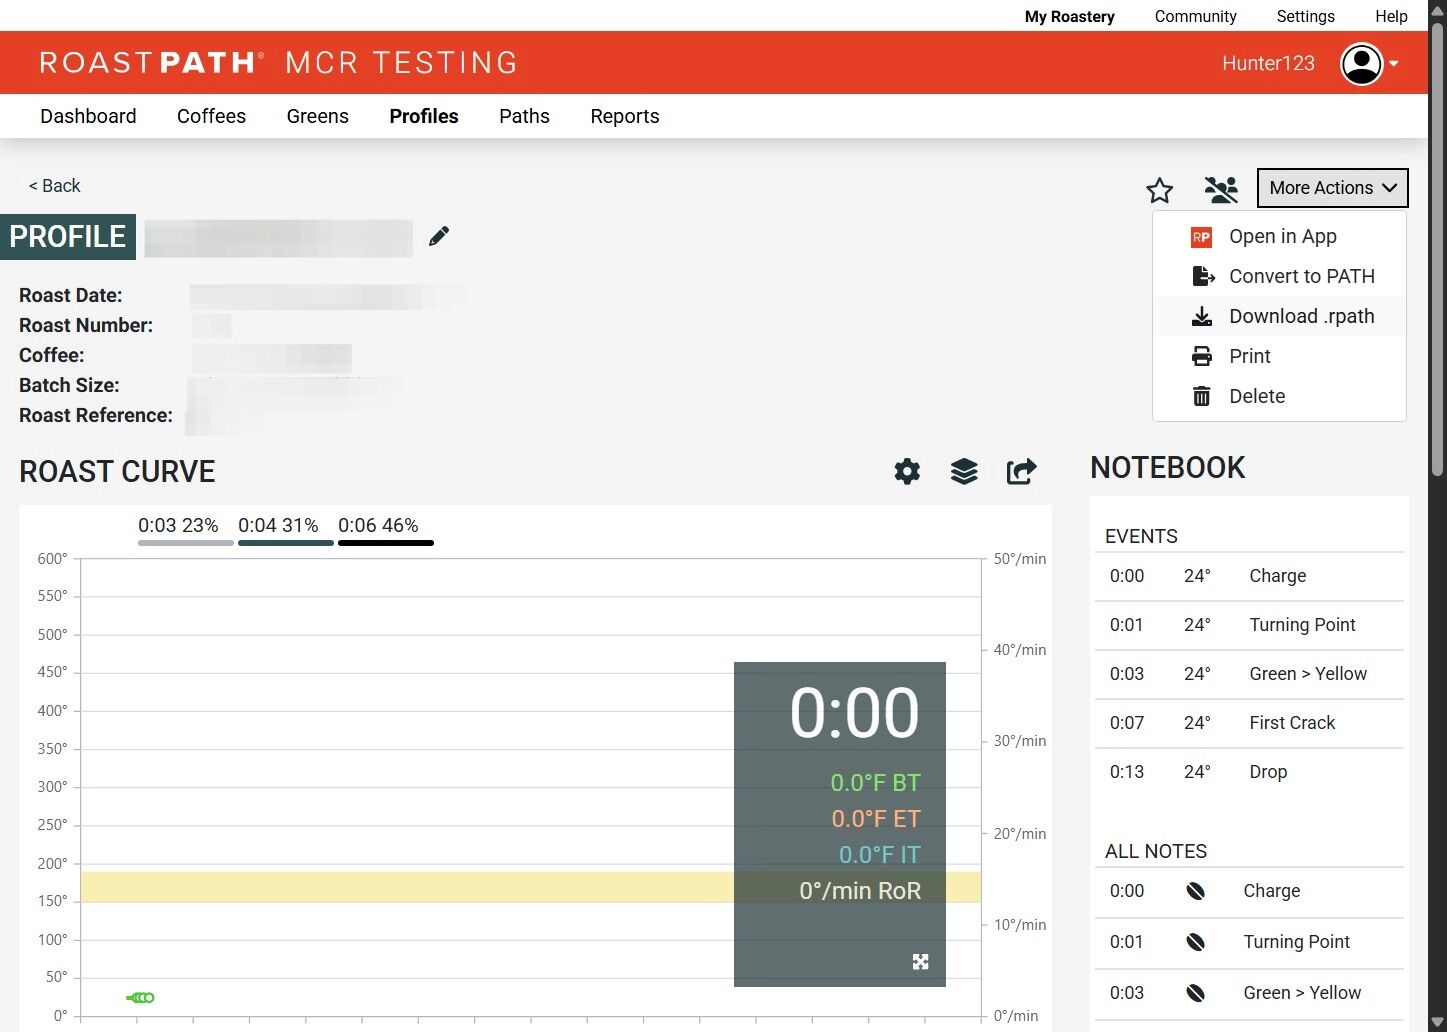
Task: Select the Turning Point event at 0:01
Action: [x=1250, y=625]
